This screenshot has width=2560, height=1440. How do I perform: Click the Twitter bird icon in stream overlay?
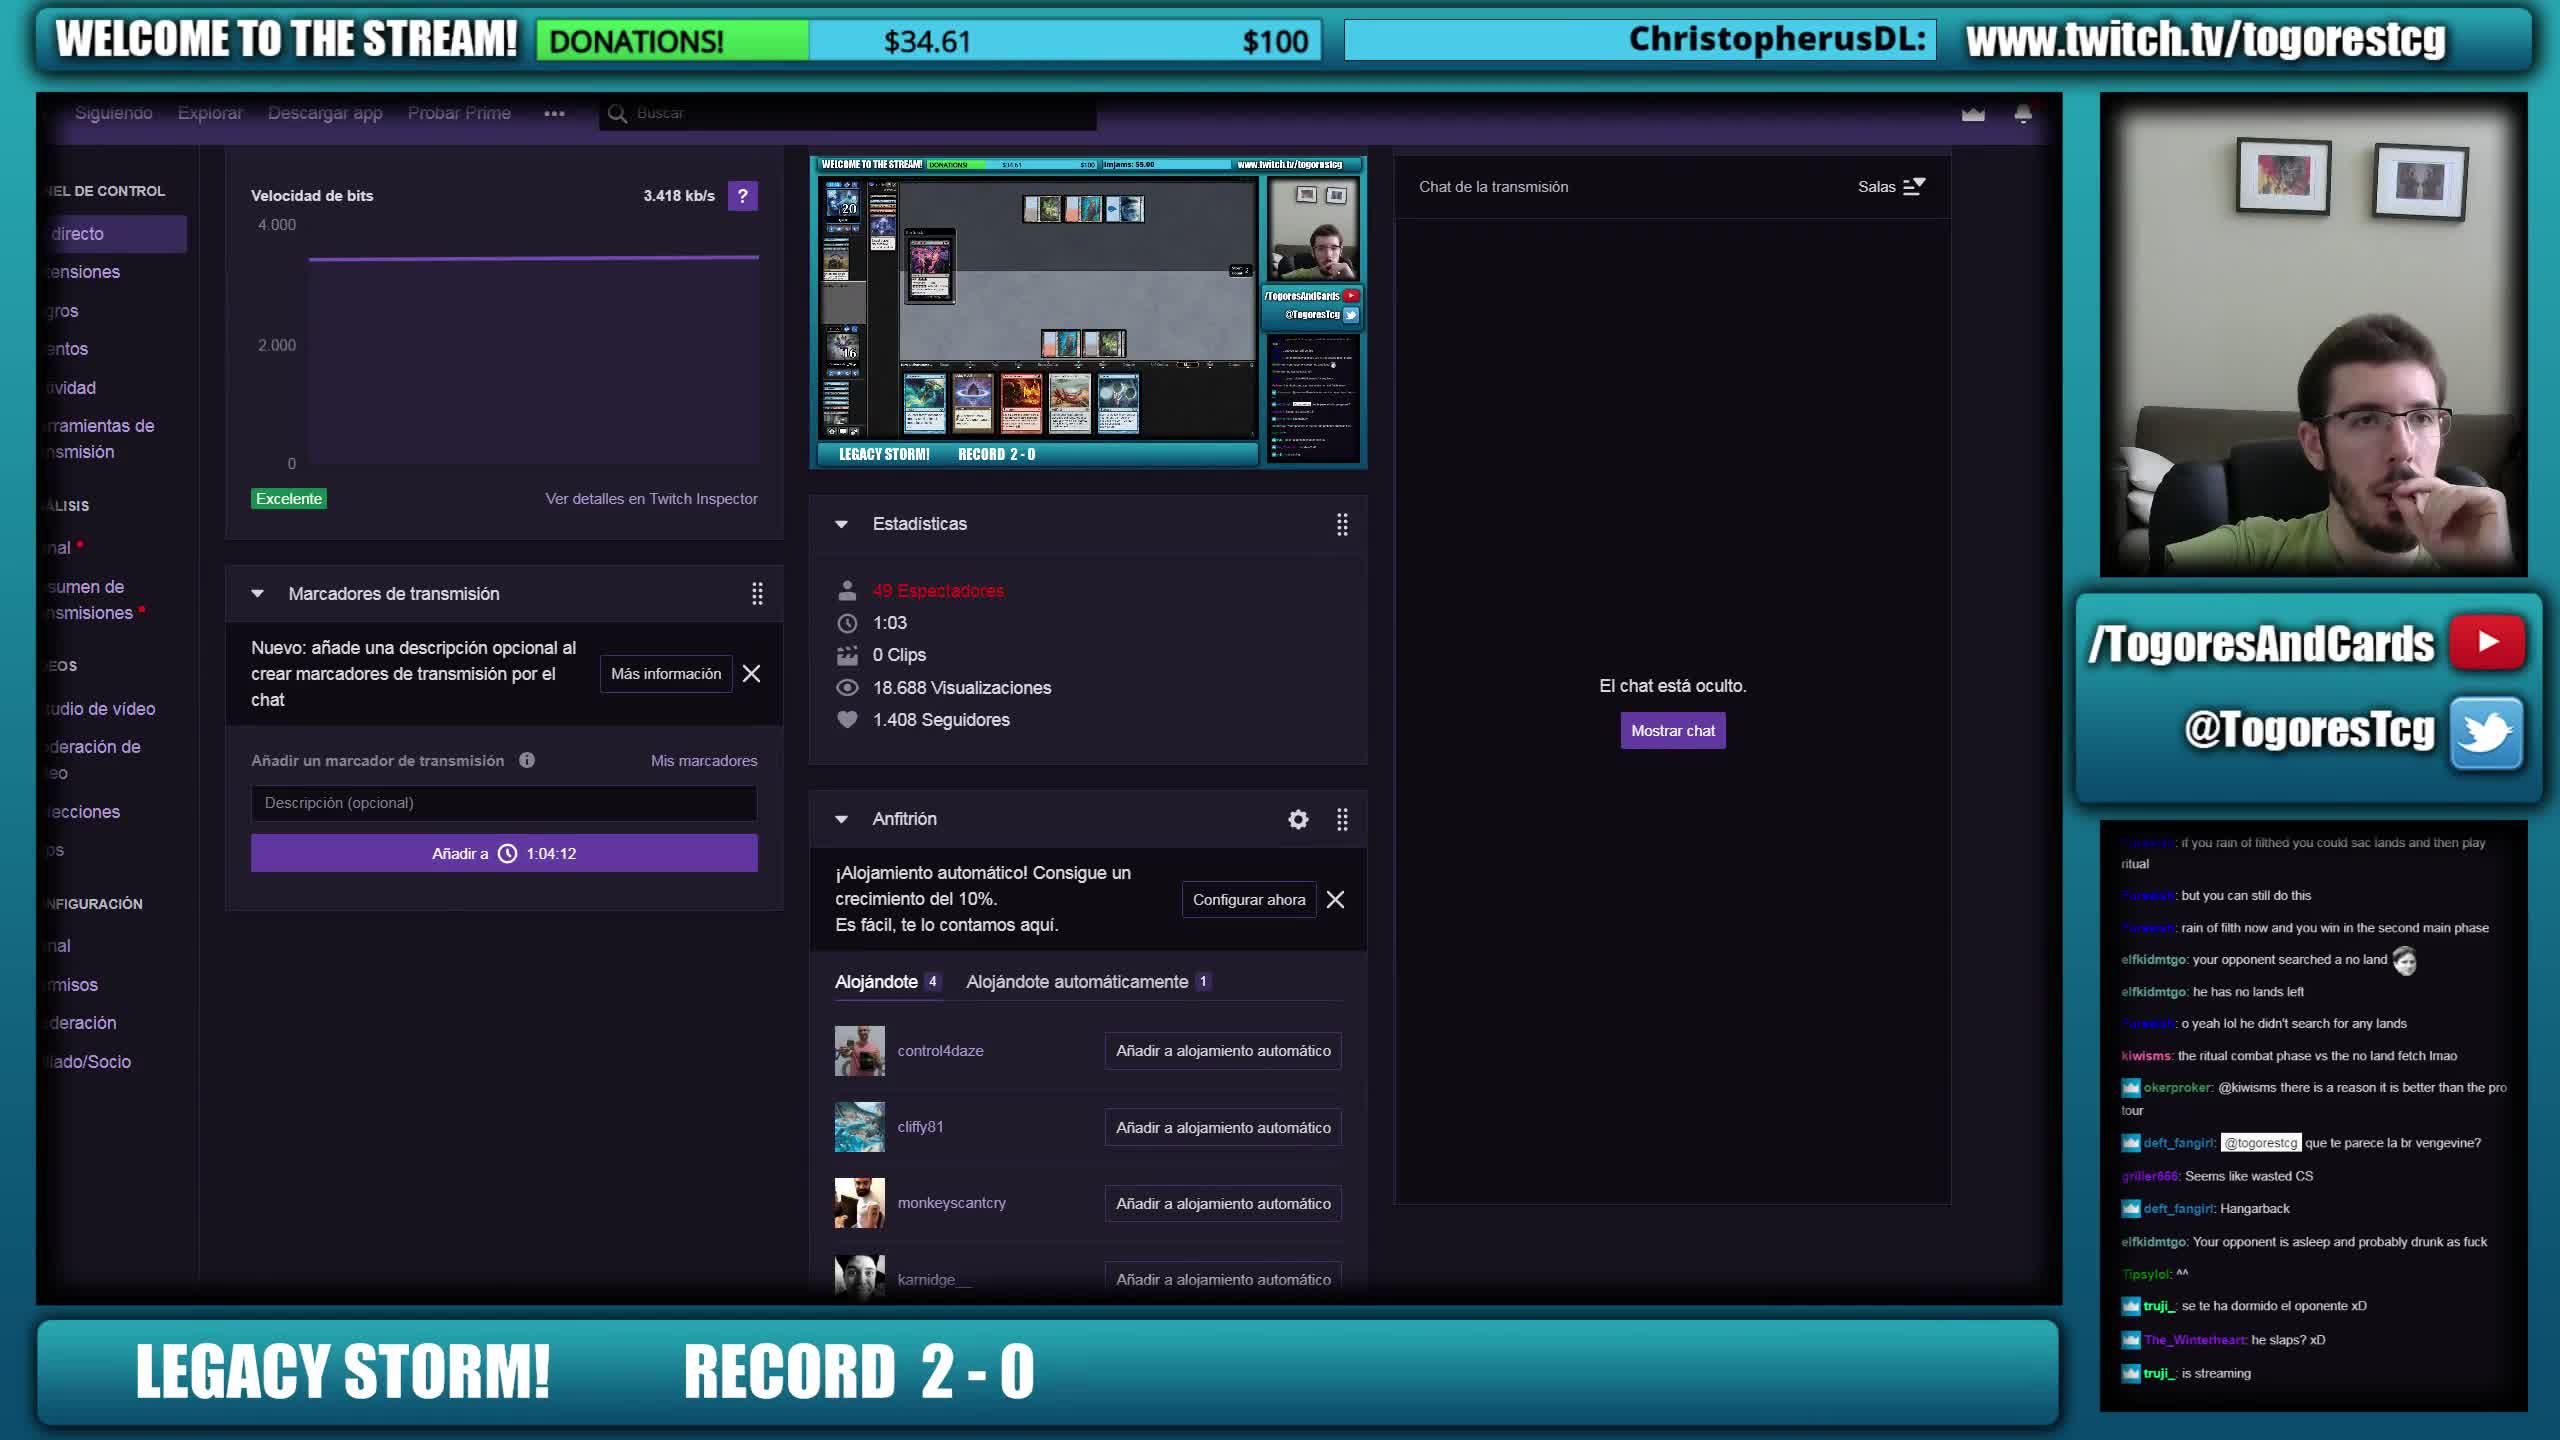2486,732
